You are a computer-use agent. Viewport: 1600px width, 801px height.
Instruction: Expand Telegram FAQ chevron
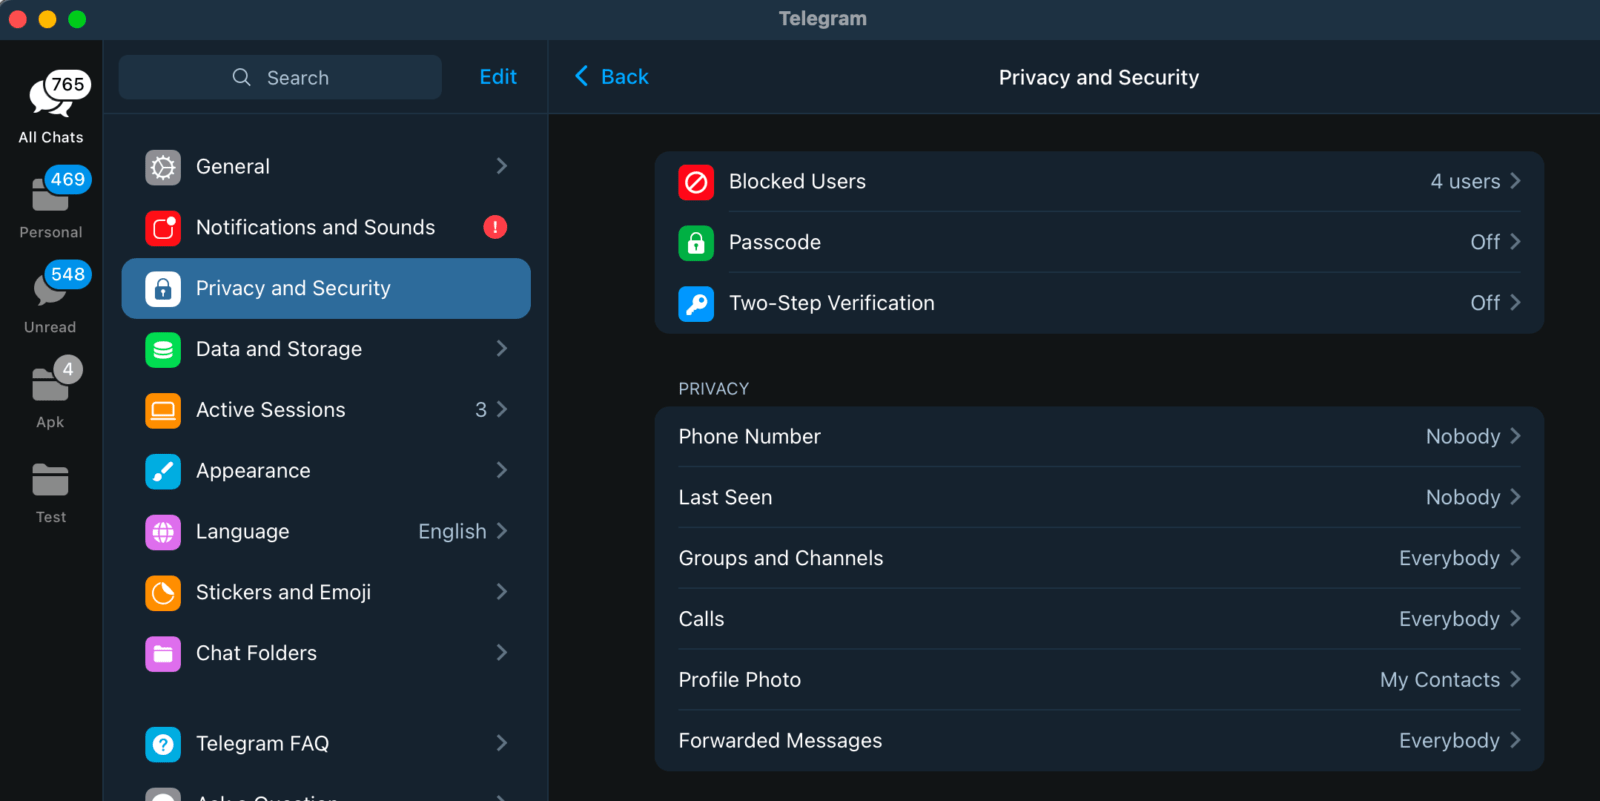click(502, 743)
